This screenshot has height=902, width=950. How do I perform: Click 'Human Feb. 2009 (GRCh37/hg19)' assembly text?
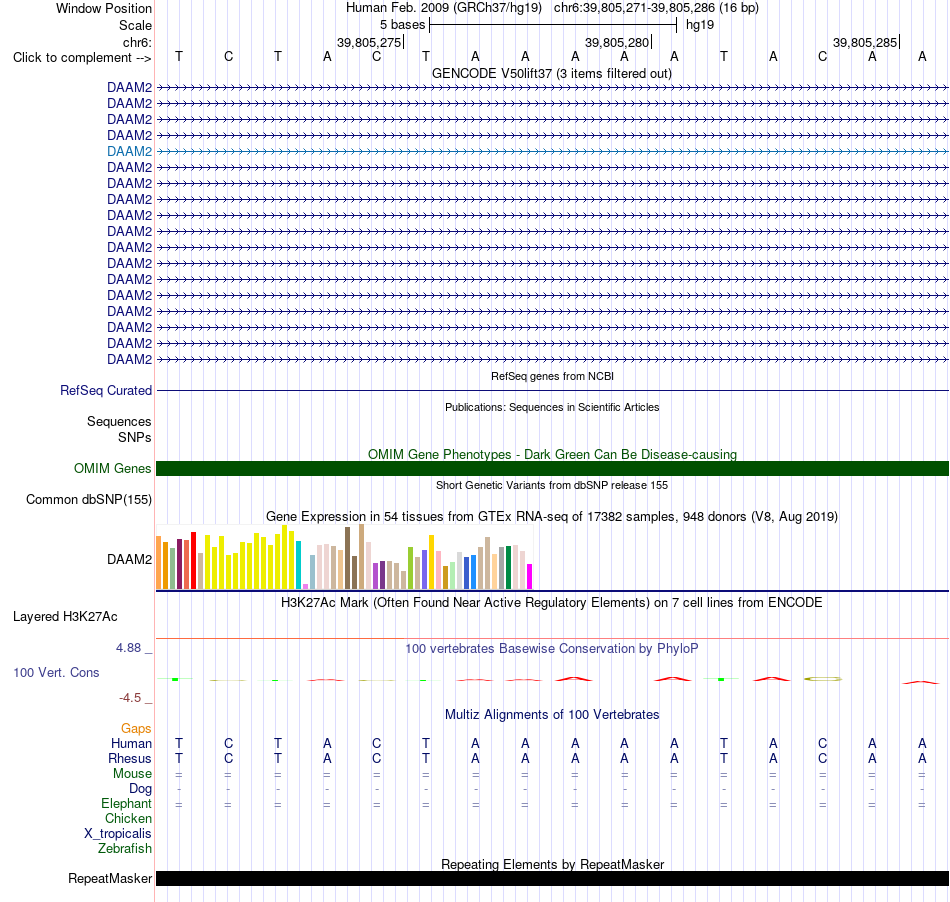point(443,8)
